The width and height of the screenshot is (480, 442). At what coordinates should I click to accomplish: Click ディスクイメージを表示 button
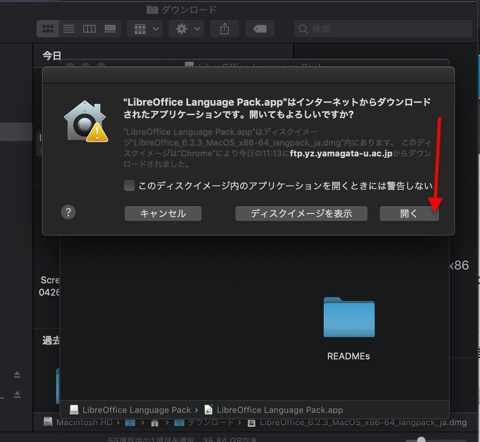301,213
